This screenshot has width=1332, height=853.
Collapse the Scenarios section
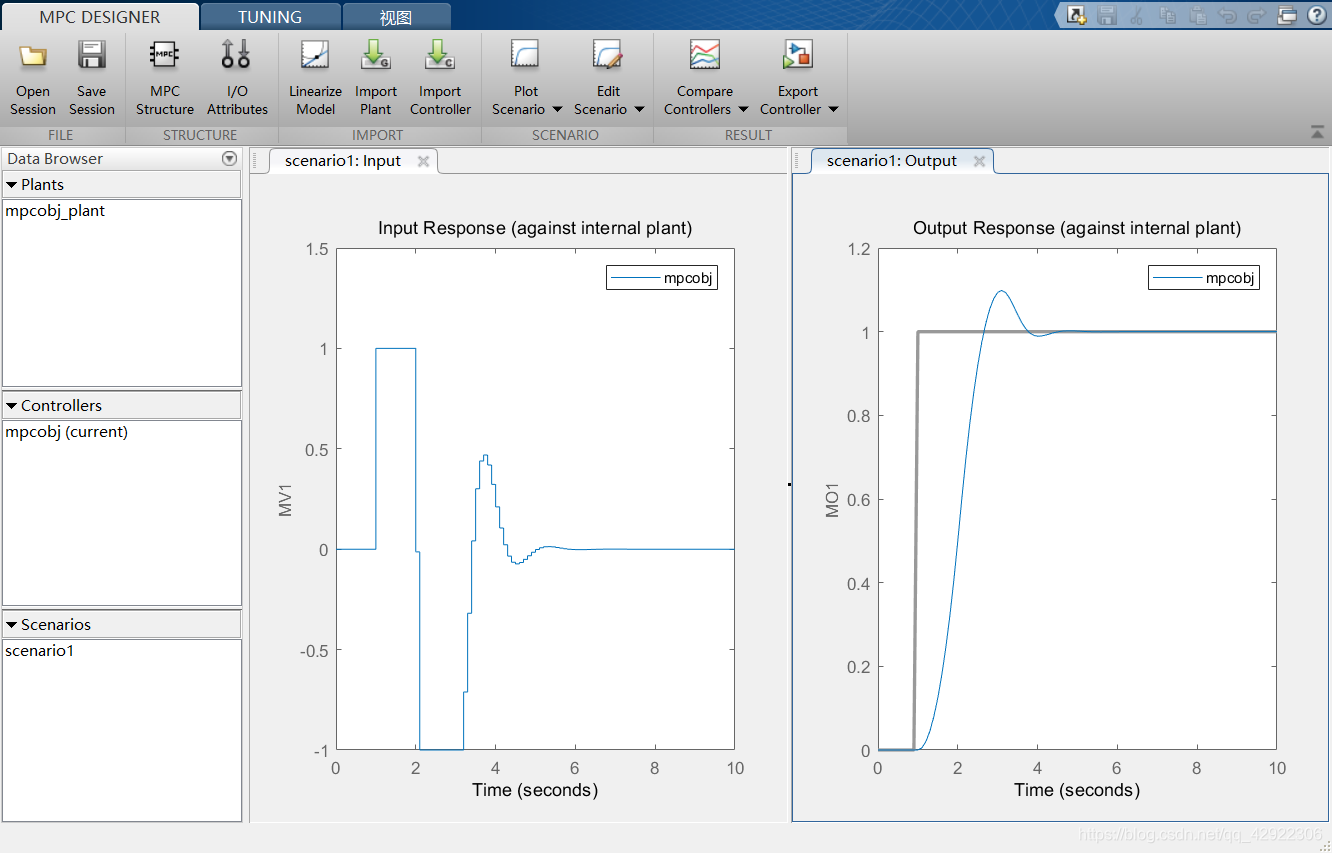coord(12,625)
